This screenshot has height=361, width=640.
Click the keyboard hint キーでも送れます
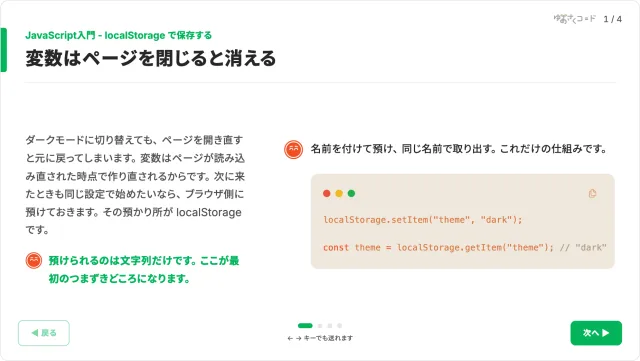click(320, 338)
